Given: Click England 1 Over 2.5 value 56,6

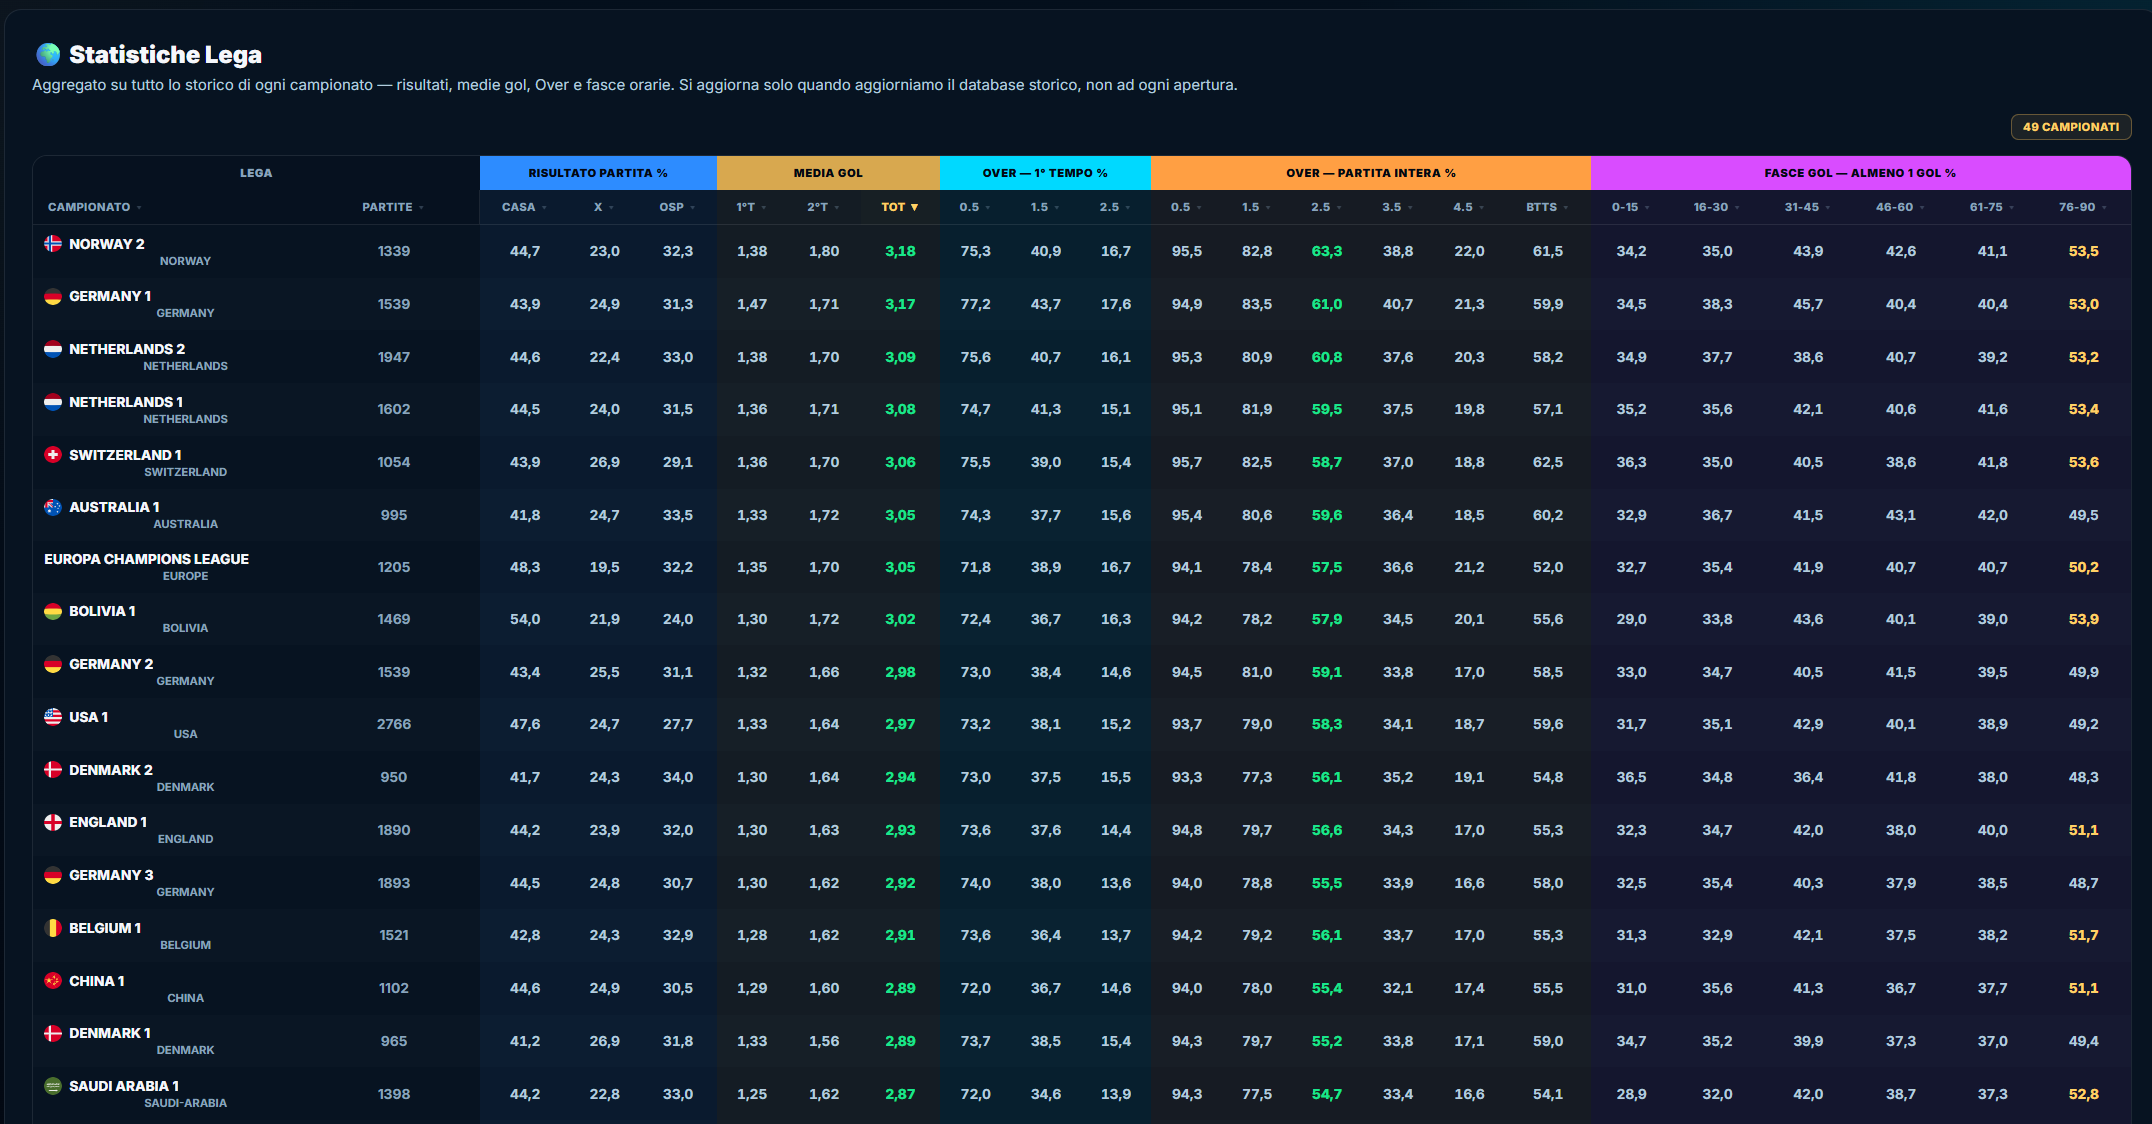Looking at the screenshot, I should (1327, 830).
